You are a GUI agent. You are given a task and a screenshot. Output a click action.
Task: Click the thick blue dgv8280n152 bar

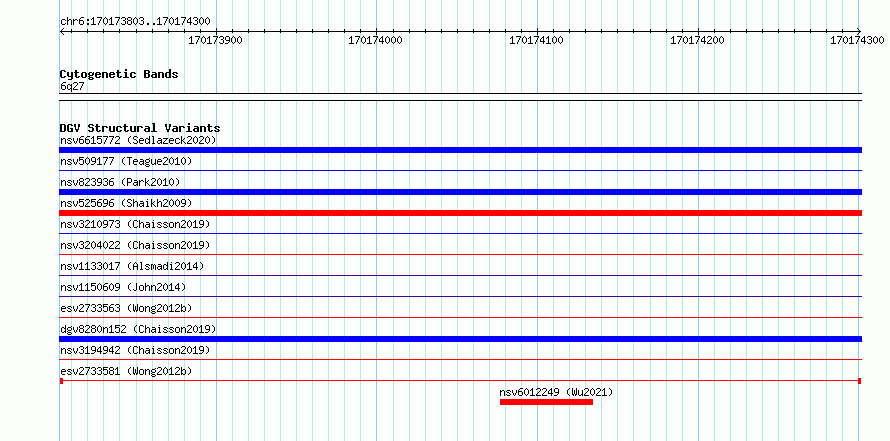click(460, 339)
